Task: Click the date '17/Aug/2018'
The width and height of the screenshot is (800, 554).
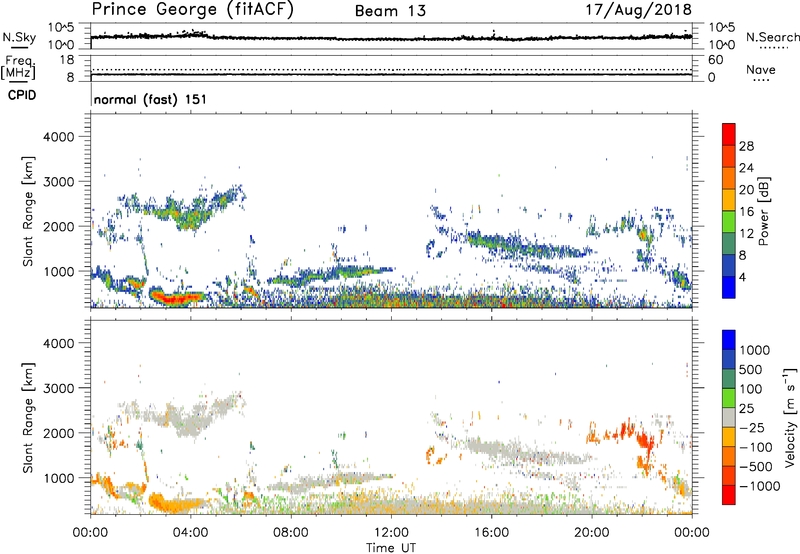Action: pyautogui.click(x=638, y=10)
